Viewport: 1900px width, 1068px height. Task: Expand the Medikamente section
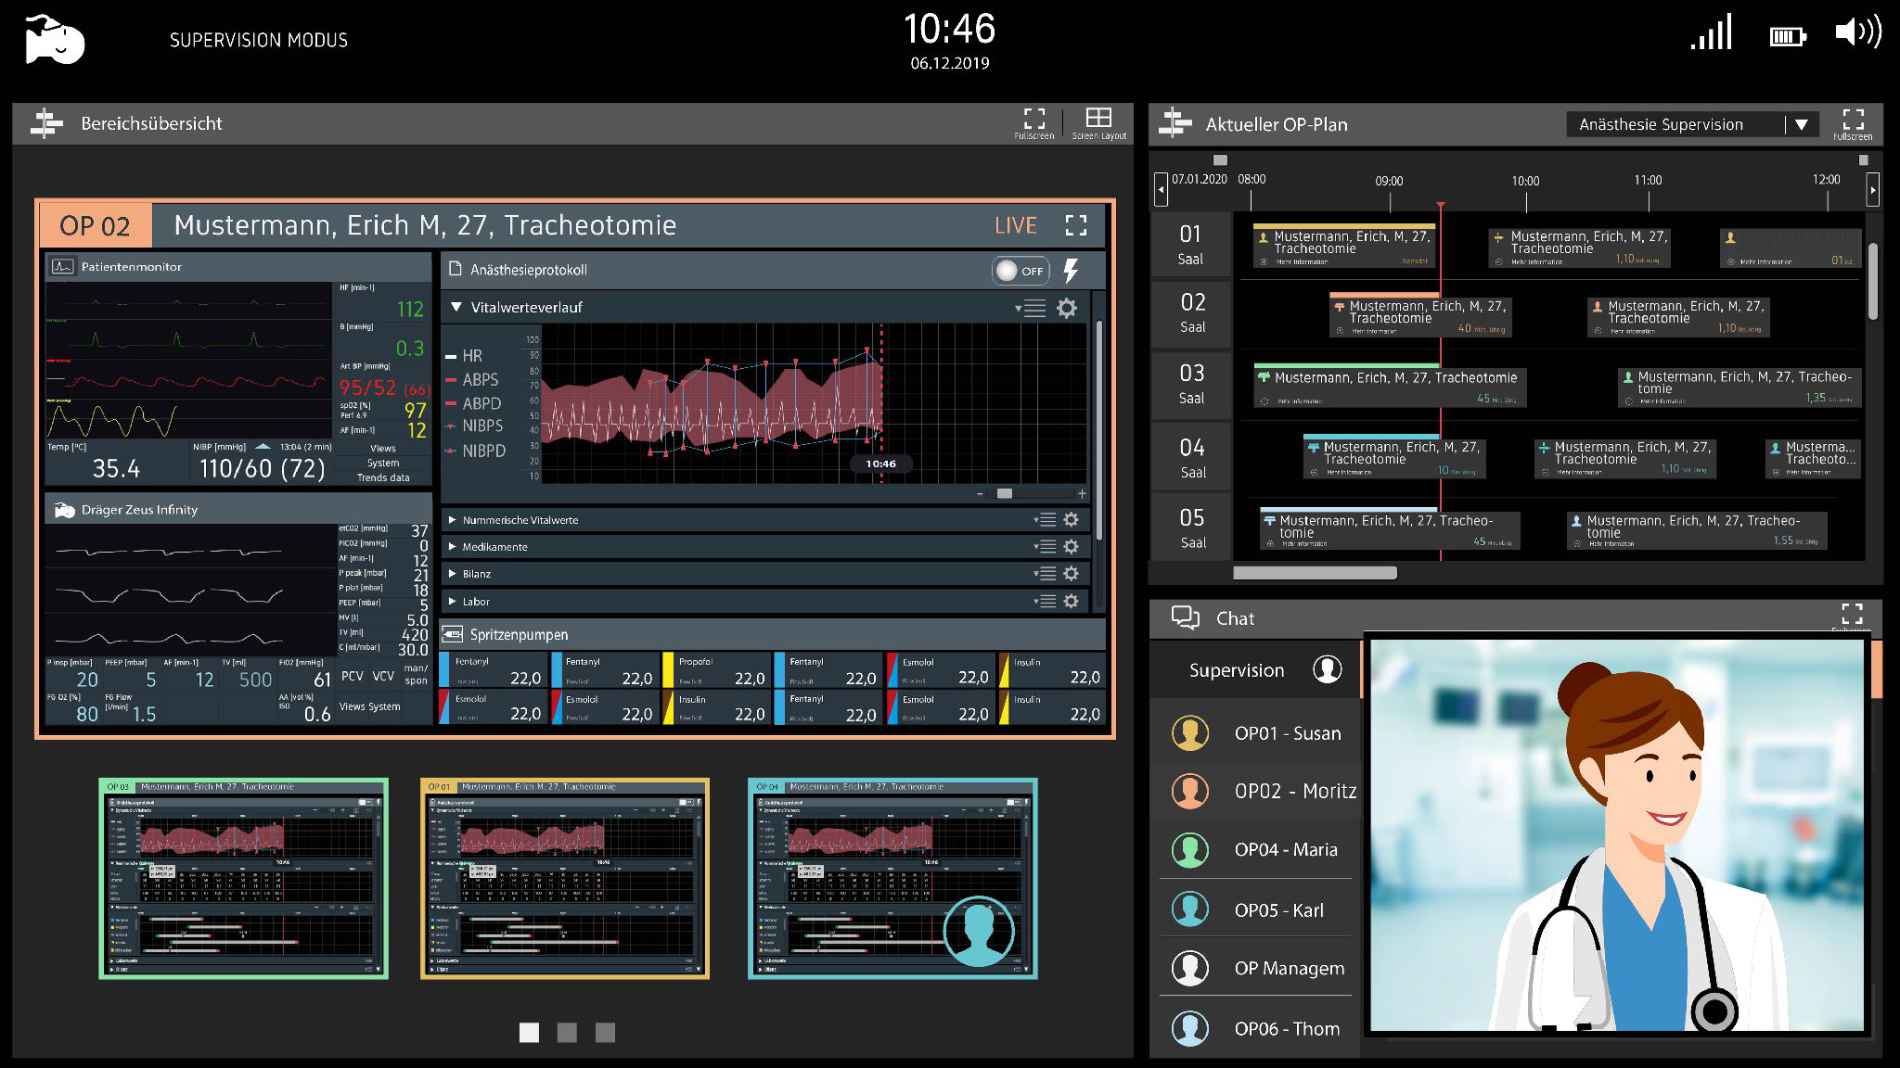[x=452, y=547]
